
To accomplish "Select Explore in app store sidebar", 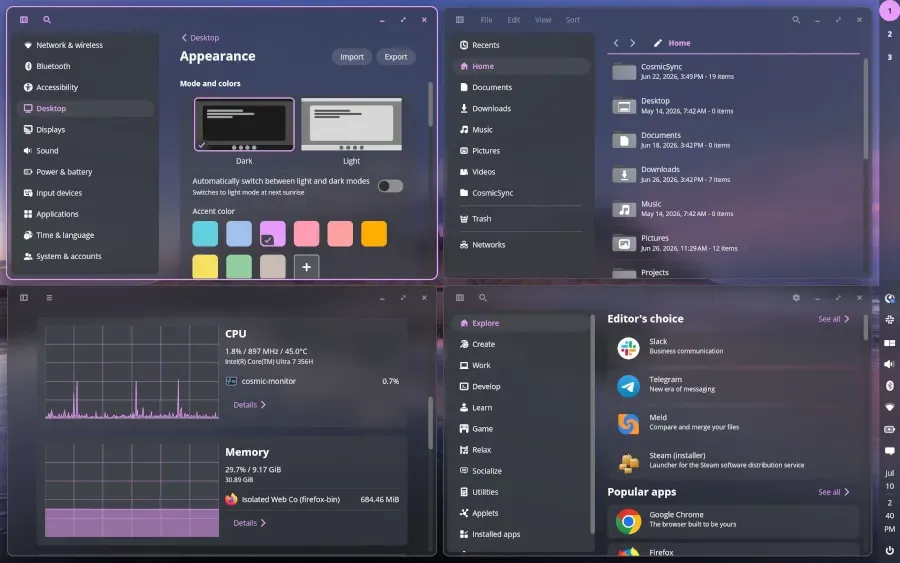I will pyautogui.click(x=521, y=323).
